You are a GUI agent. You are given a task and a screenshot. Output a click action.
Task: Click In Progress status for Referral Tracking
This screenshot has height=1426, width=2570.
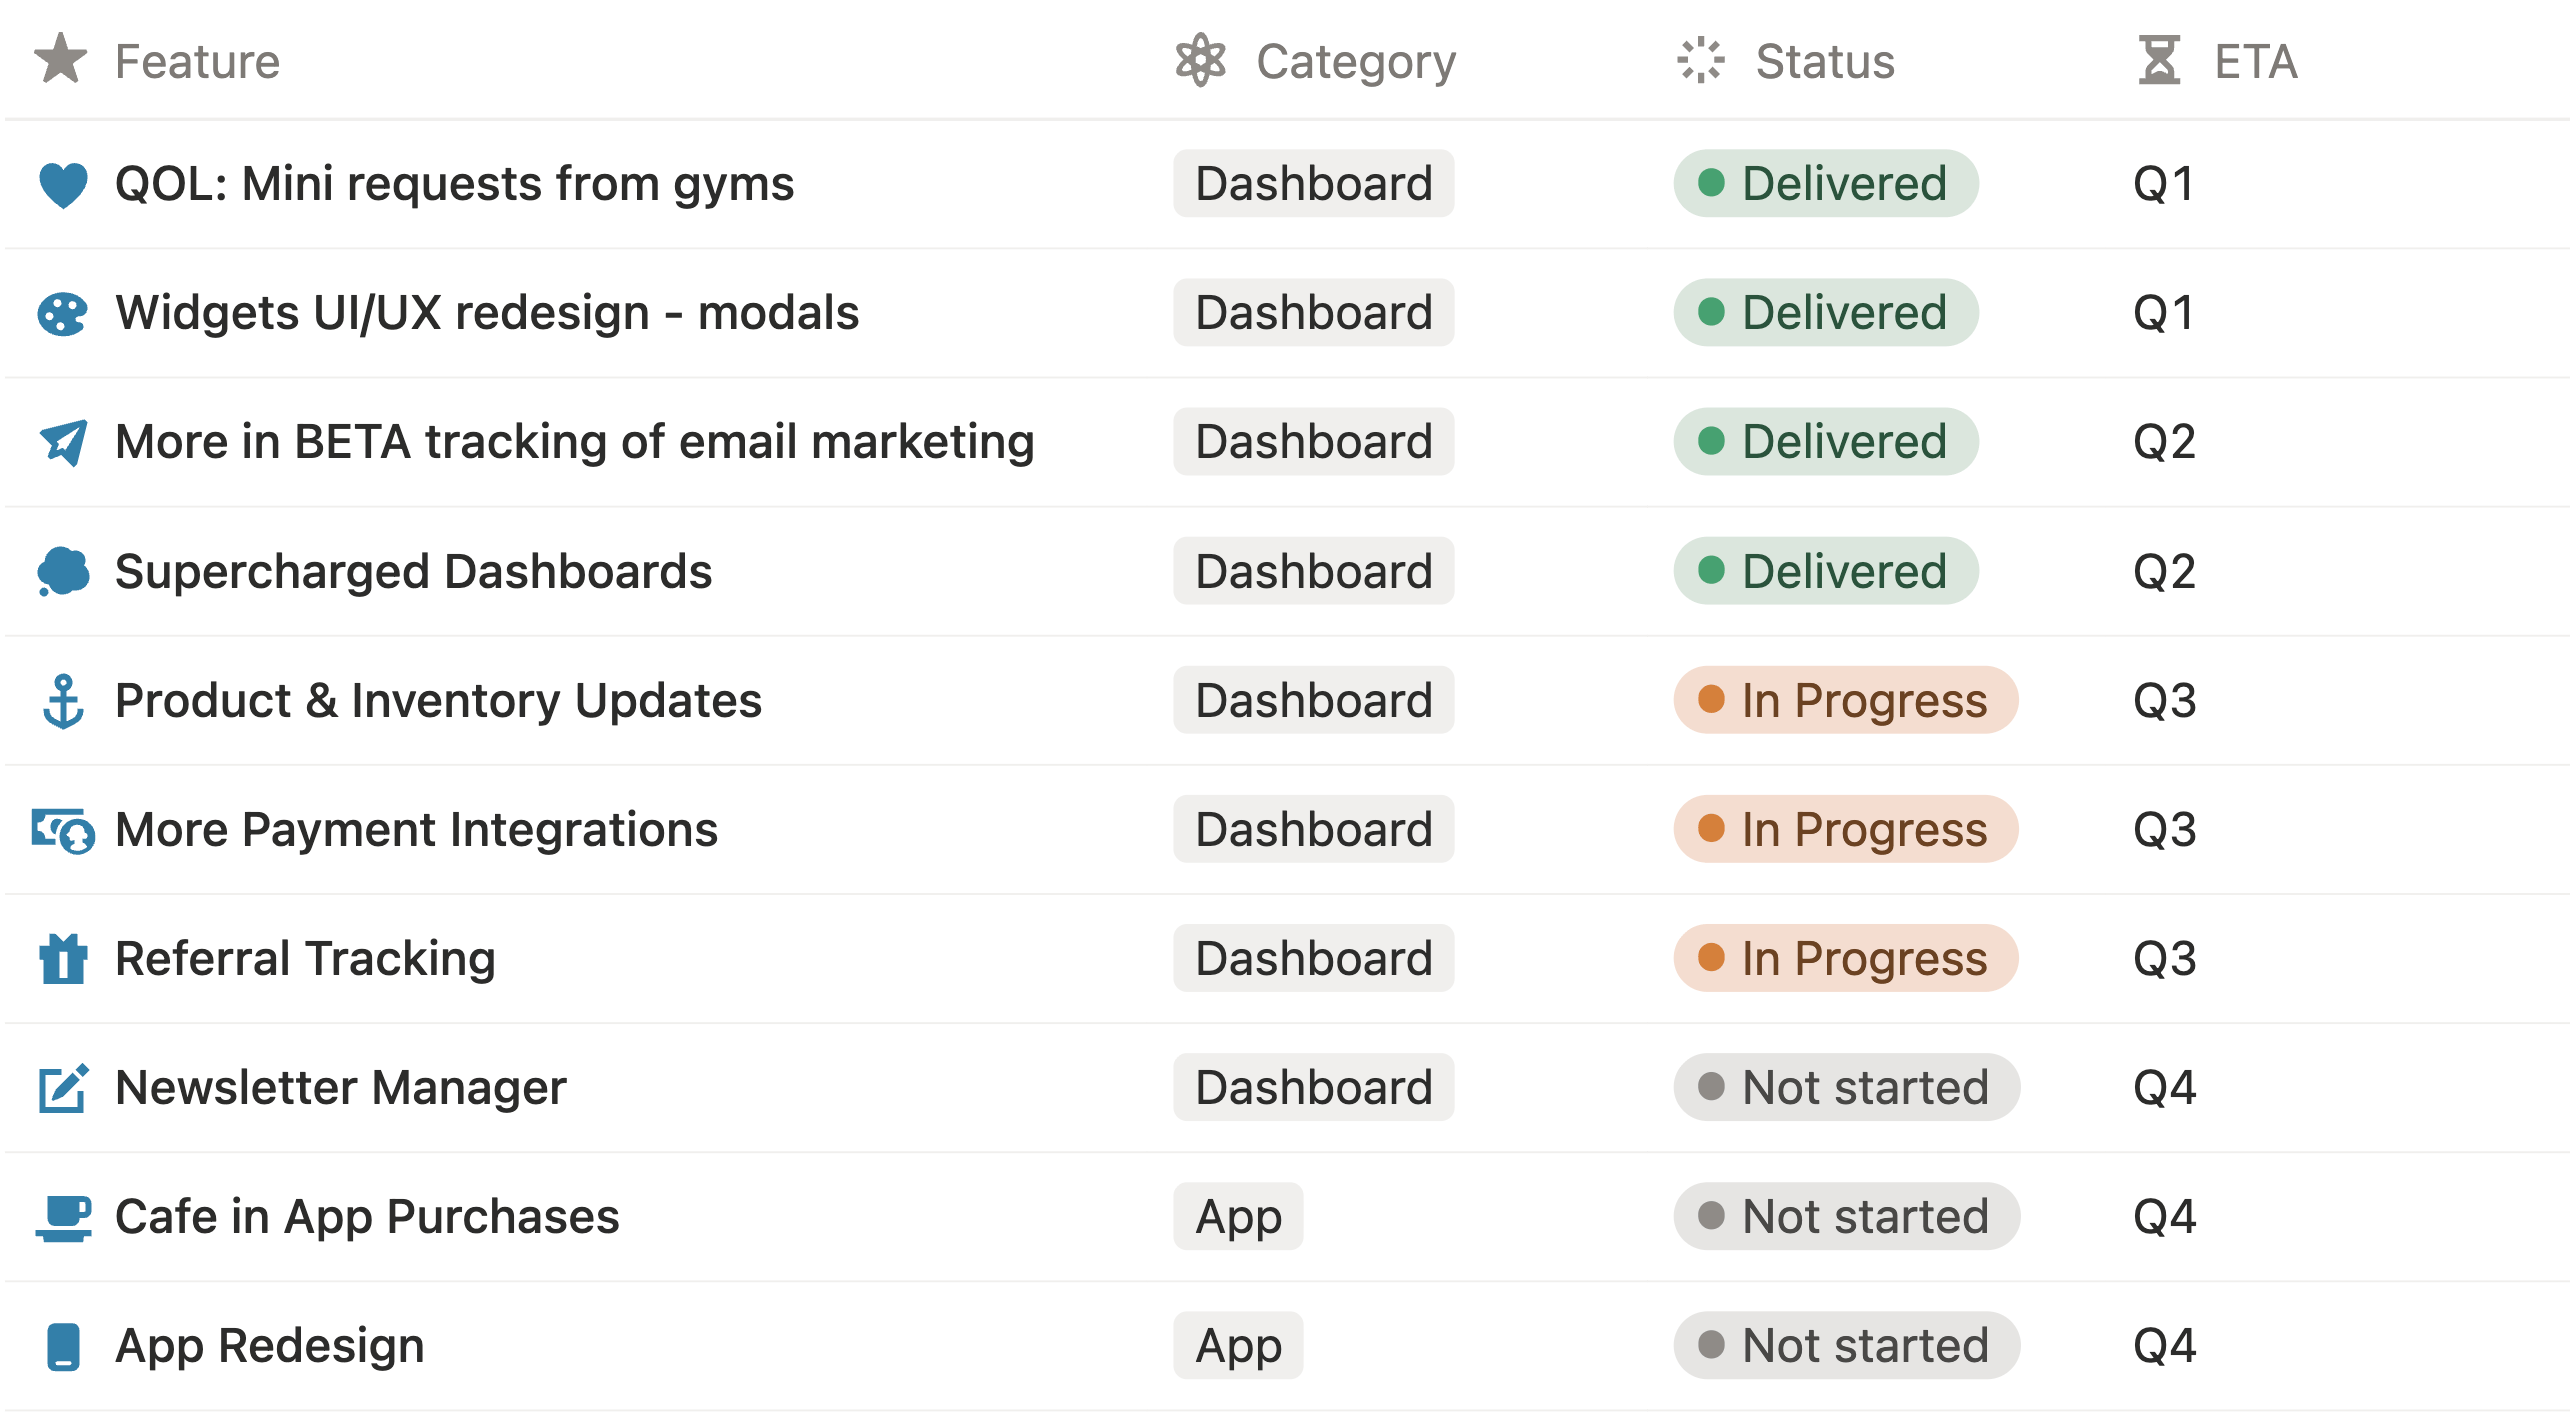pos(1846,959)
